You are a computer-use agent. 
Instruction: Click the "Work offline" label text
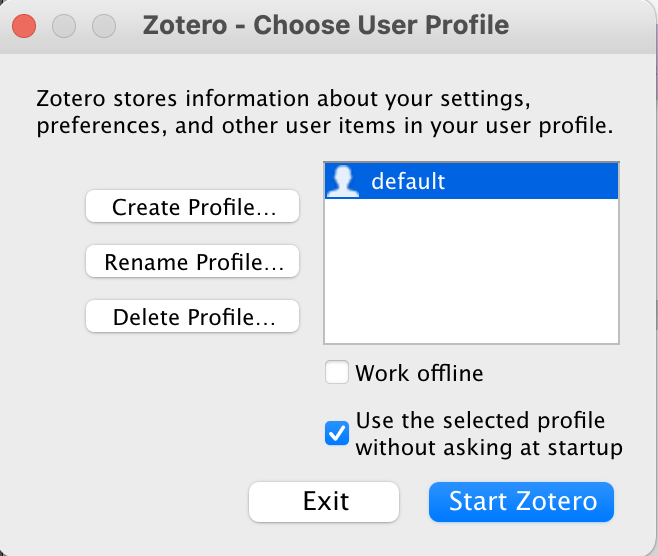coord(419,373)
